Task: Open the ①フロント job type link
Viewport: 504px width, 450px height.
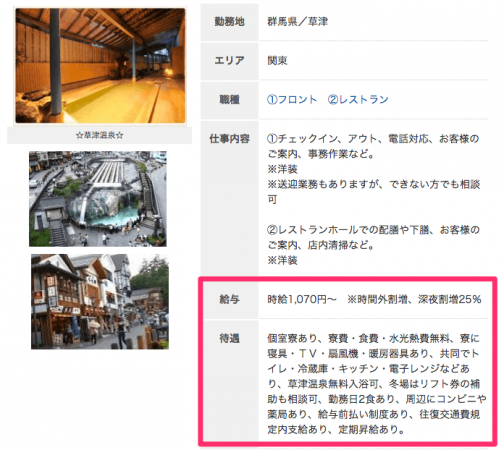Action: point(292,99)
